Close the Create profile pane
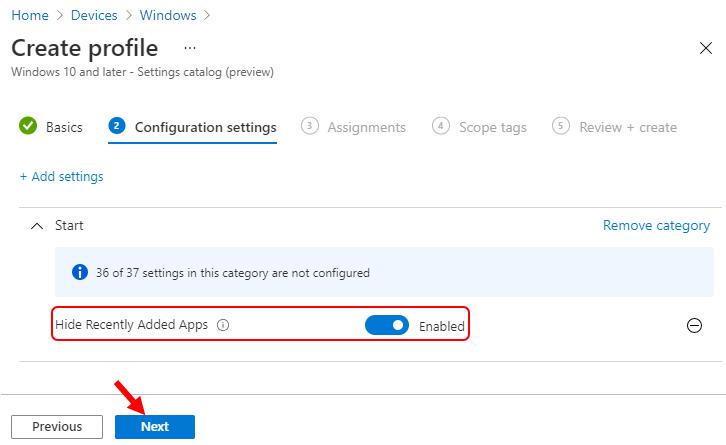This screenshot has height=445, width=726. tap(706, 48)
